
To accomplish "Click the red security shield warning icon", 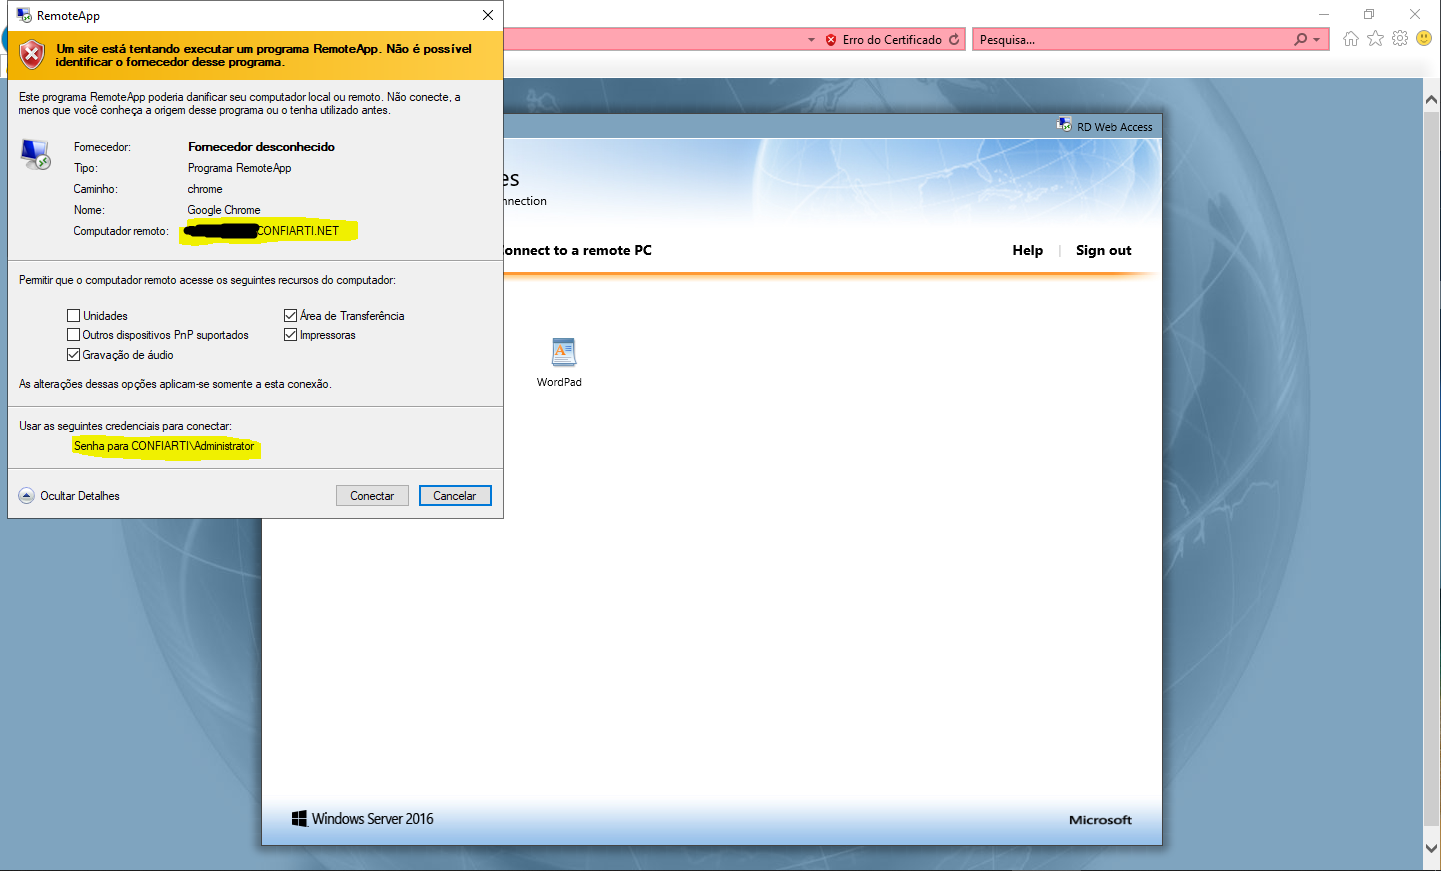I will click(x=32, y=54).
